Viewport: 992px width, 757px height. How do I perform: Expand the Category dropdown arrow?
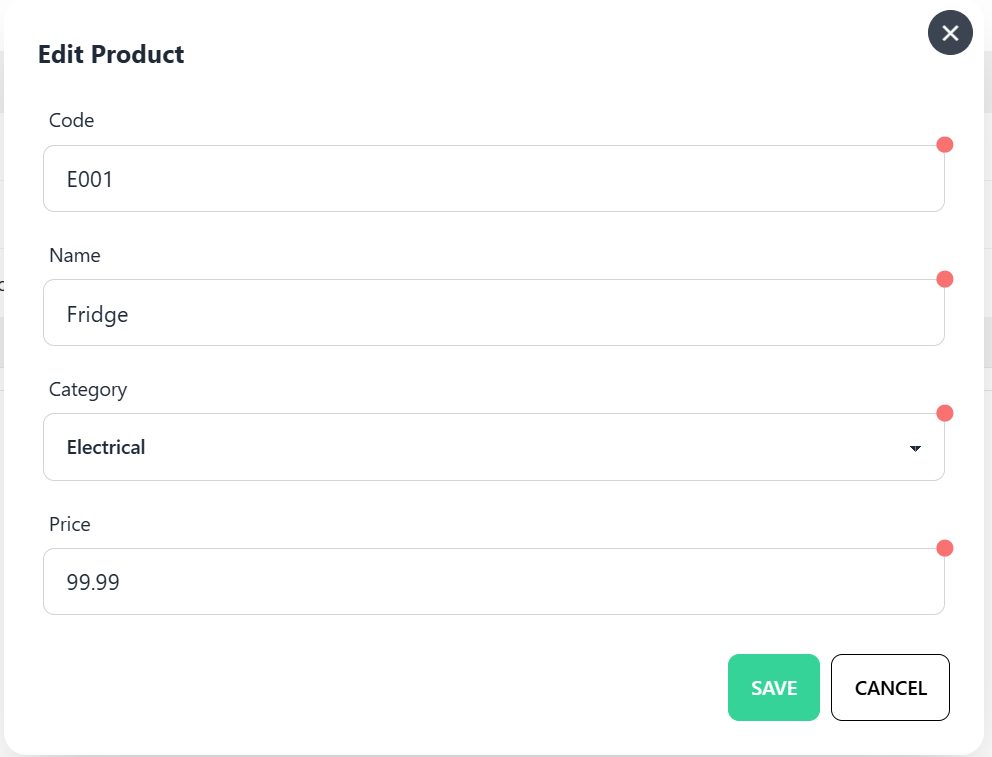click(914, 448)
